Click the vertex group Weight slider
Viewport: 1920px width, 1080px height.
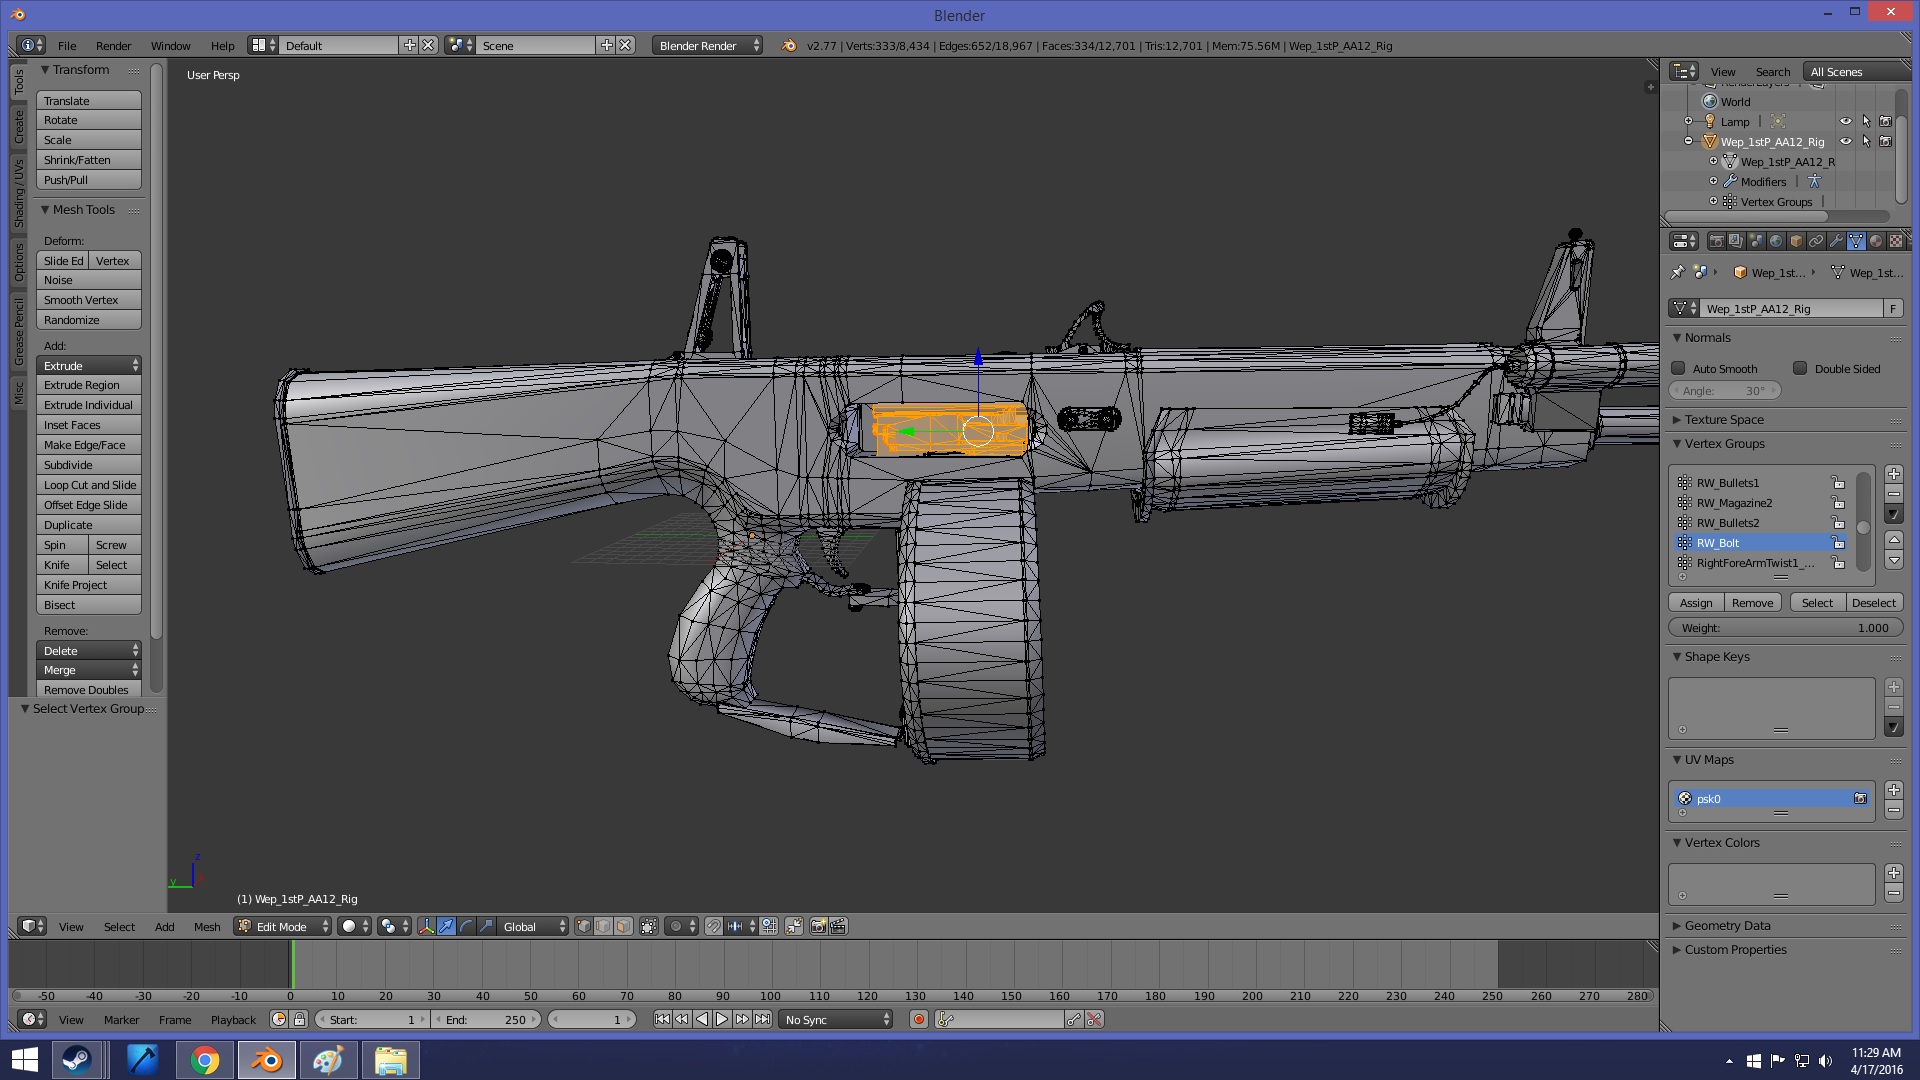pos(1784,628)
